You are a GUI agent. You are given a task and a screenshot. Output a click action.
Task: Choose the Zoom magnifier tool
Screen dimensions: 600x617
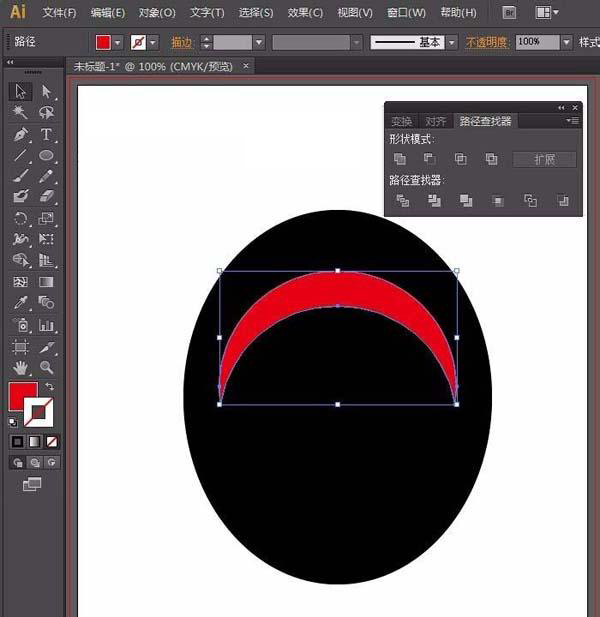coord(46,368)
